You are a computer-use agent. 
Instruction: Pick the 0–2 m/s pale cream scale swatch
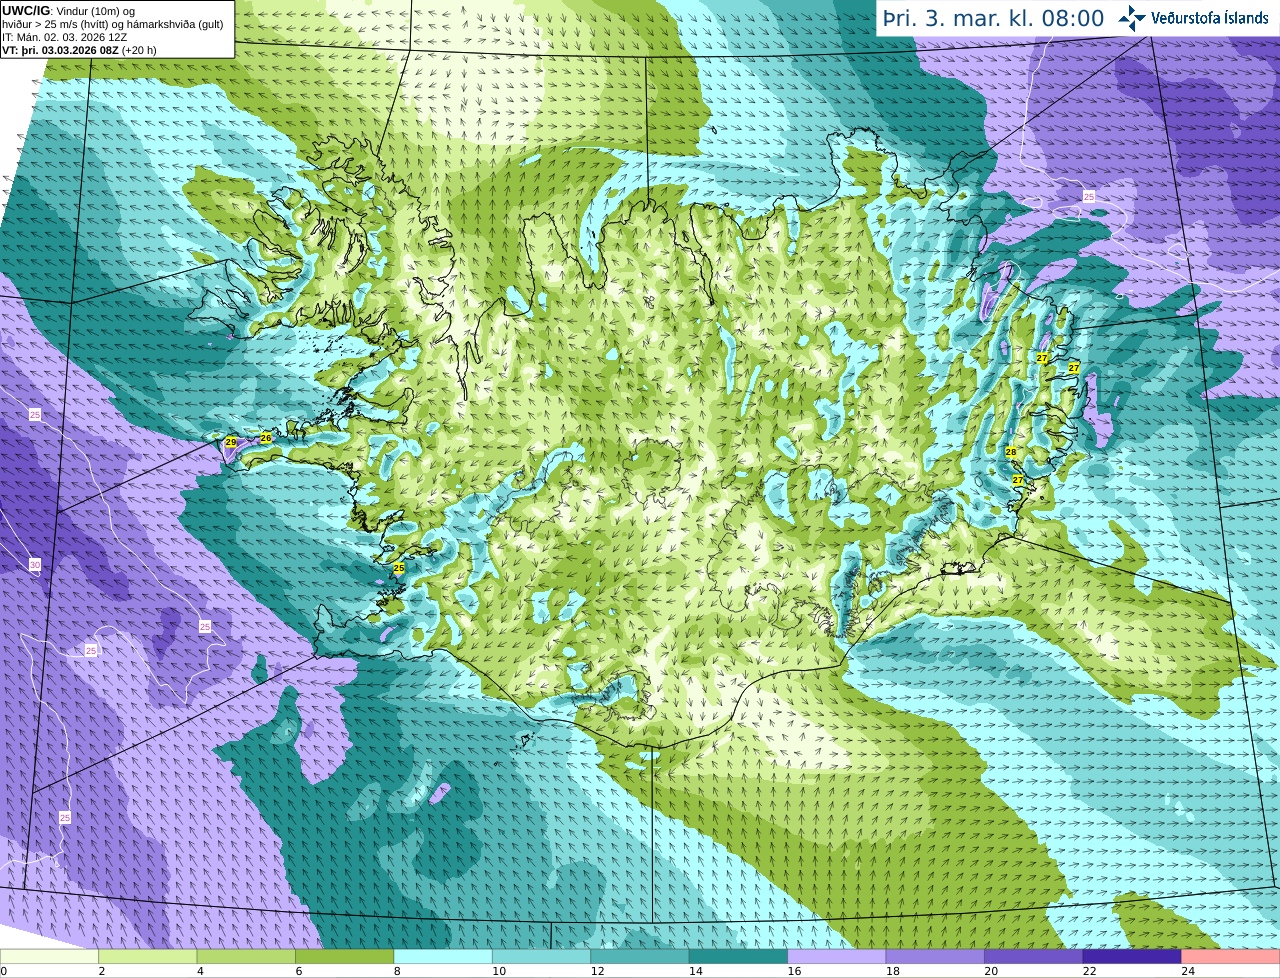coord(49,956)
